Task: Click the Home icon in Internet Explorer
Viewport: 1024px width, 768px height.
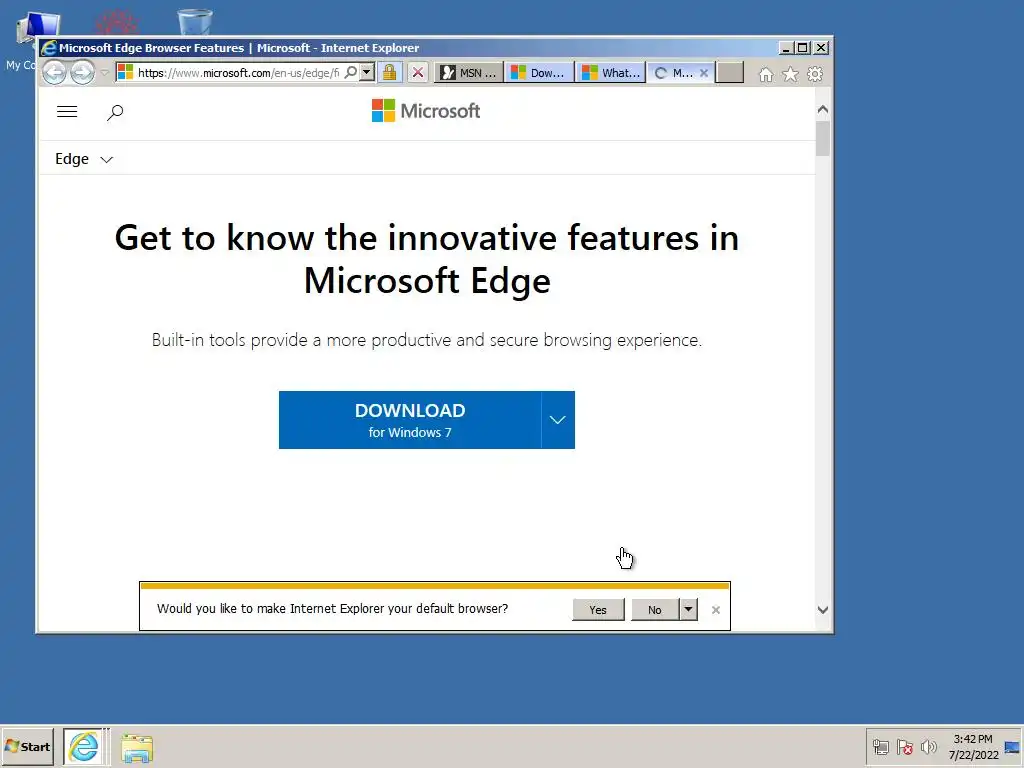Action: [766, 74]
